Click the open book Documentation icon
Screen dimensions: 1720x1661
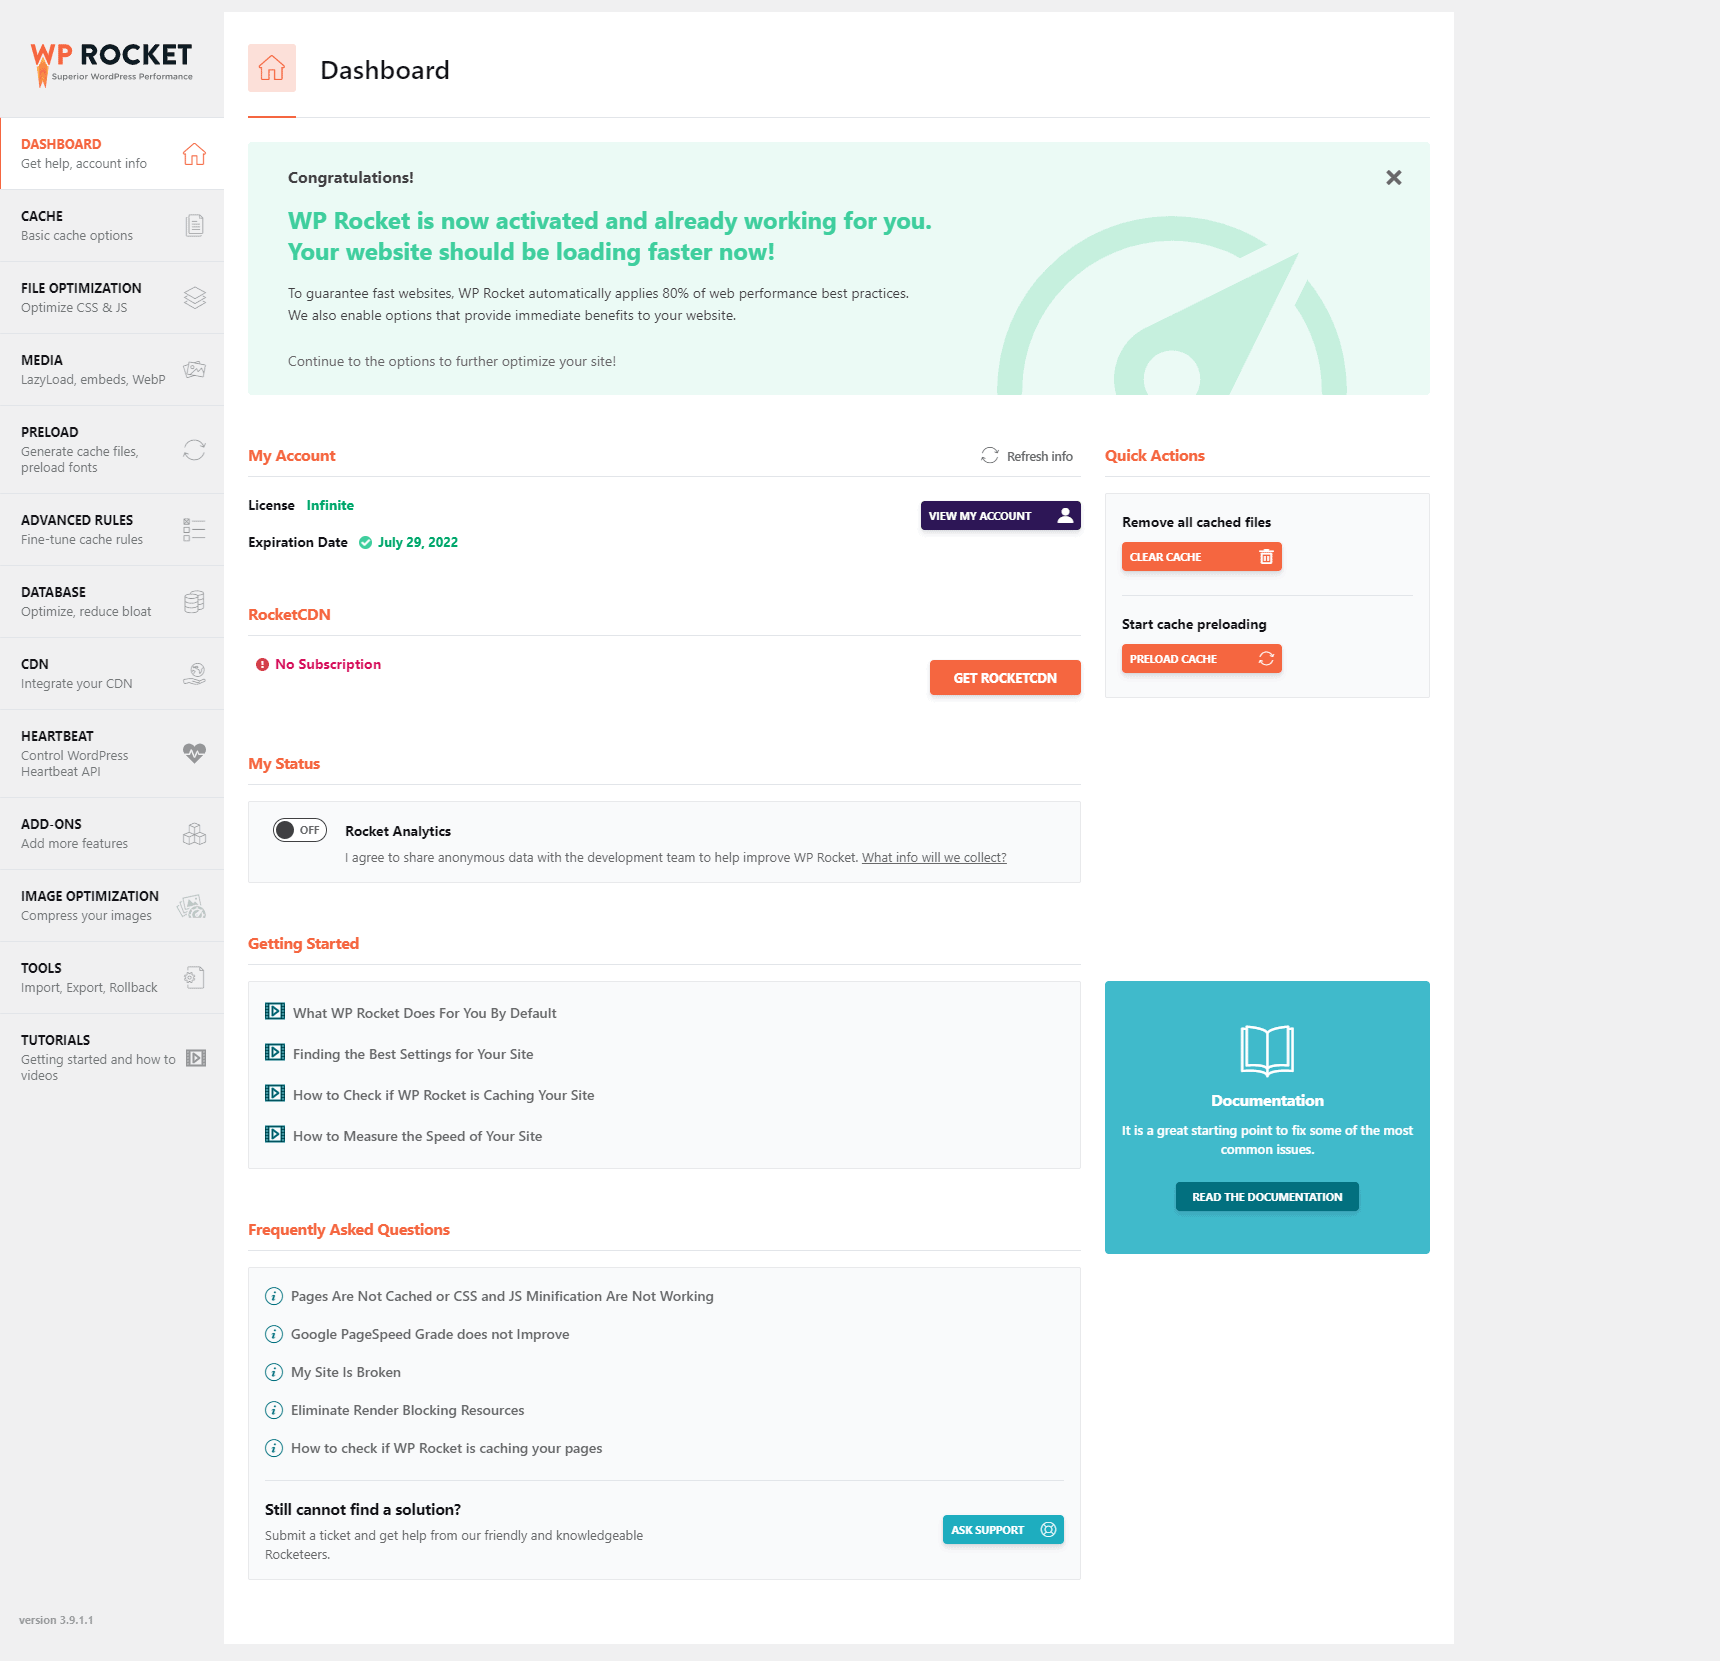[1267, 1050]
